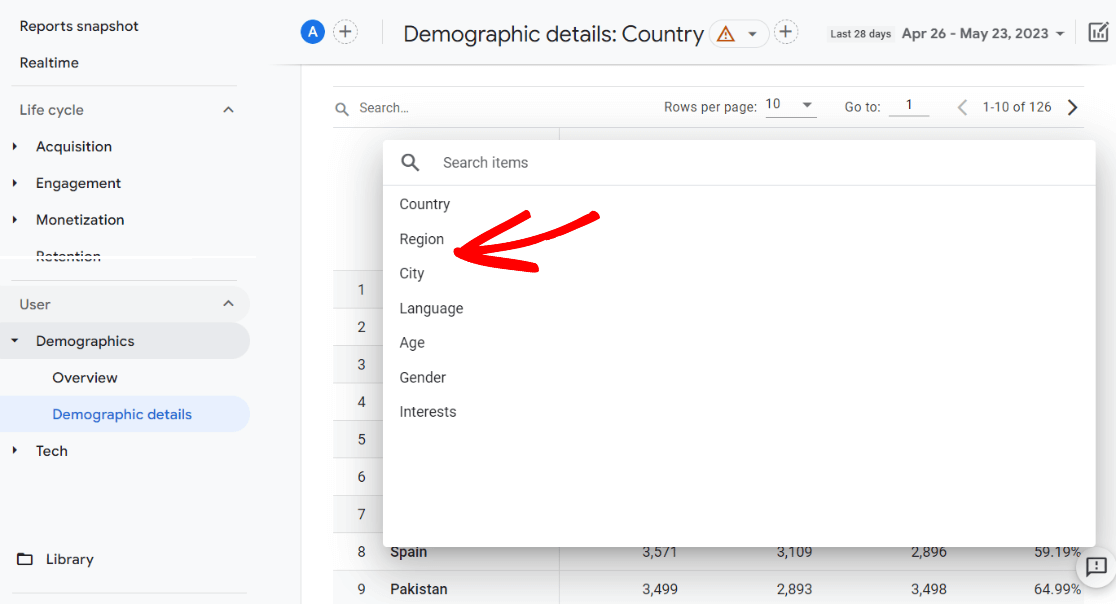1116x604 pixels.
Task: Go to next page of results arrow
Action: point(1073,107)
